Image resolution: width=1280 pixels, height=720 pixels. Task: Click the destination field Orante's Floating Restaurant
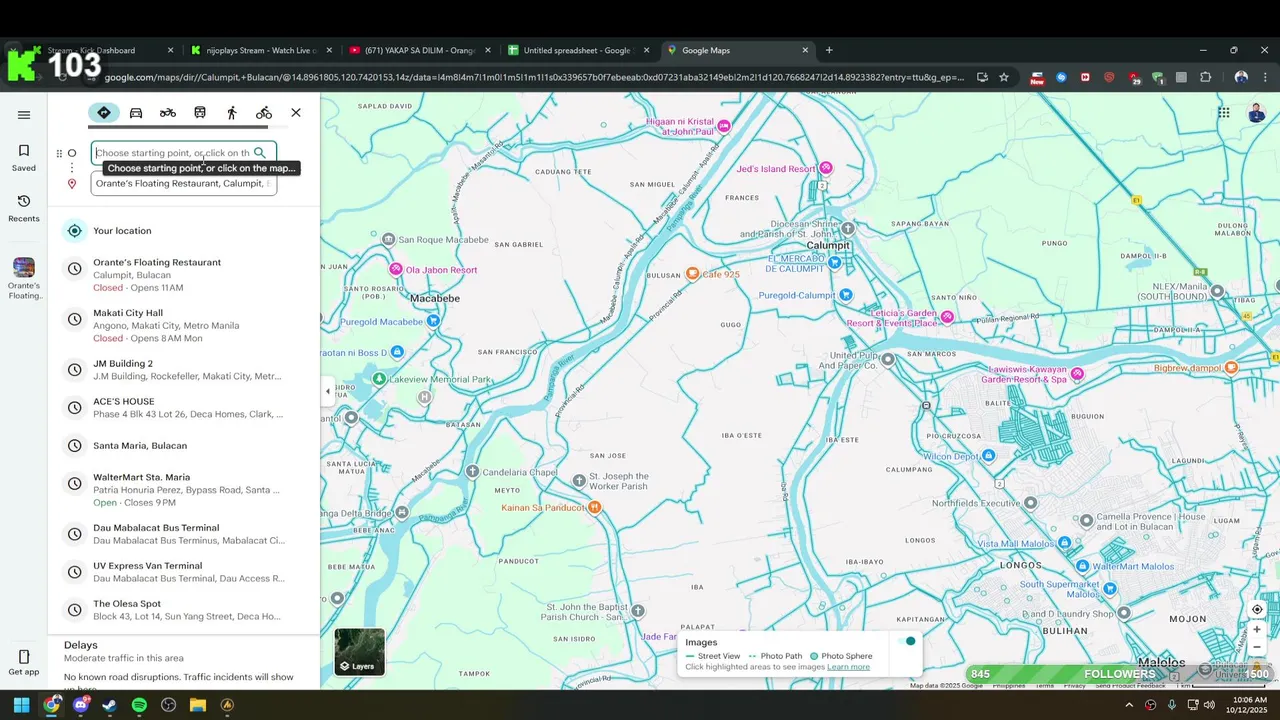pyautogui.click(x=183, y=183)
